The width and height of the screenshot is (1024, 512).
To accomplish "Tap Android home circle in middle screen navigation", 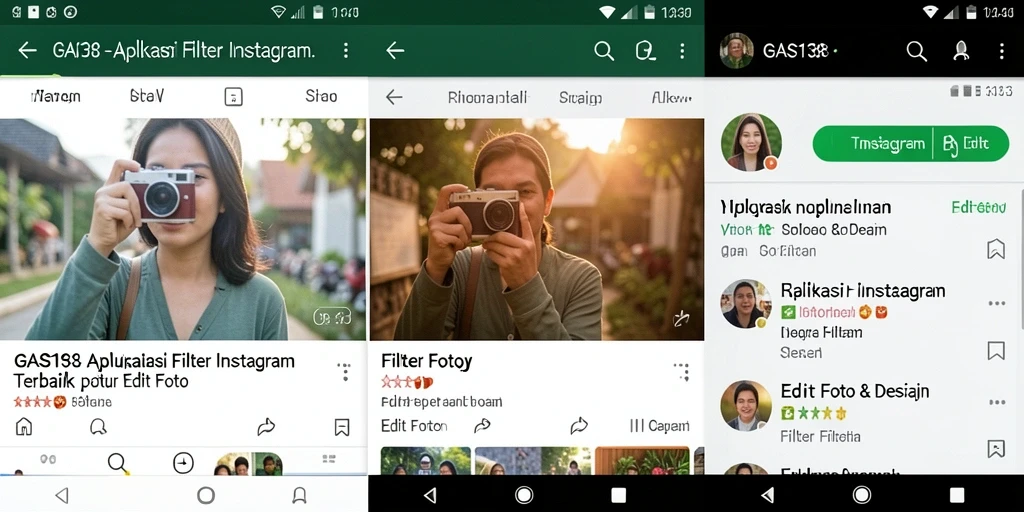I will [x=524, y=495].
